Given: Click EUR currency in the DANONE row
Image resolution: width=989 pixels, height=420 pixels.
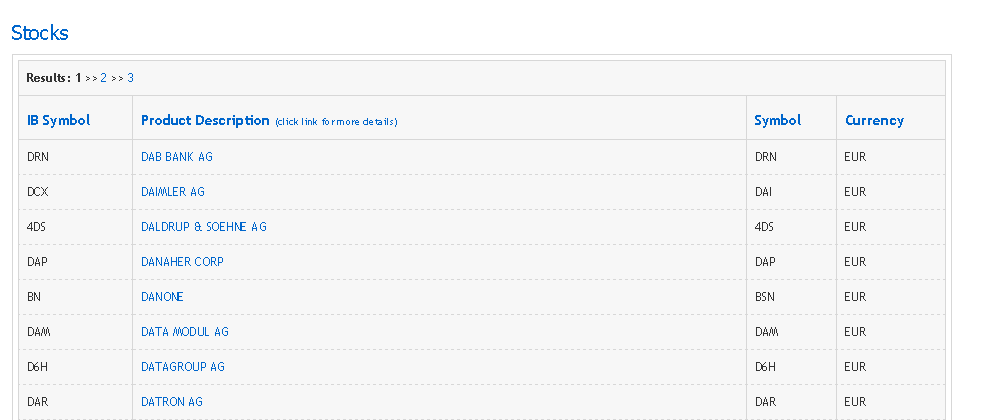Looking at the screenshot, I should [x=855, y=297].
